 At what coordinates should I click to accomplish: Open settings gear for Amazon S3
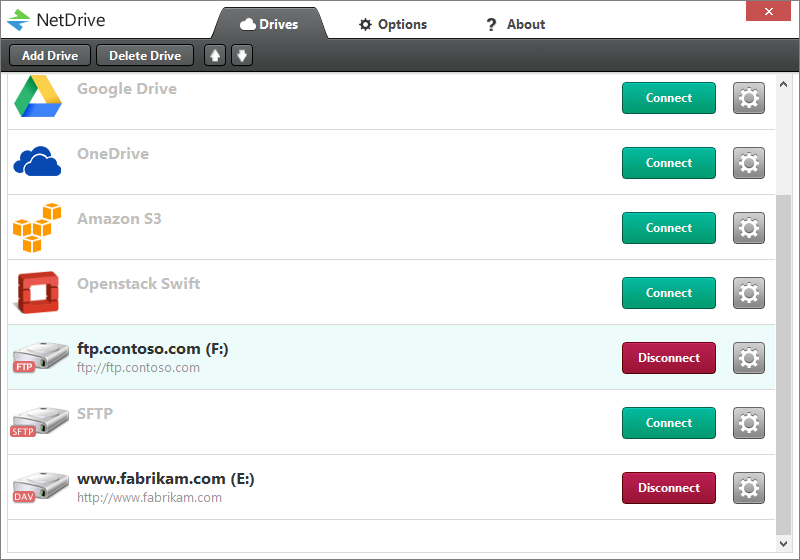coord(748,228)
